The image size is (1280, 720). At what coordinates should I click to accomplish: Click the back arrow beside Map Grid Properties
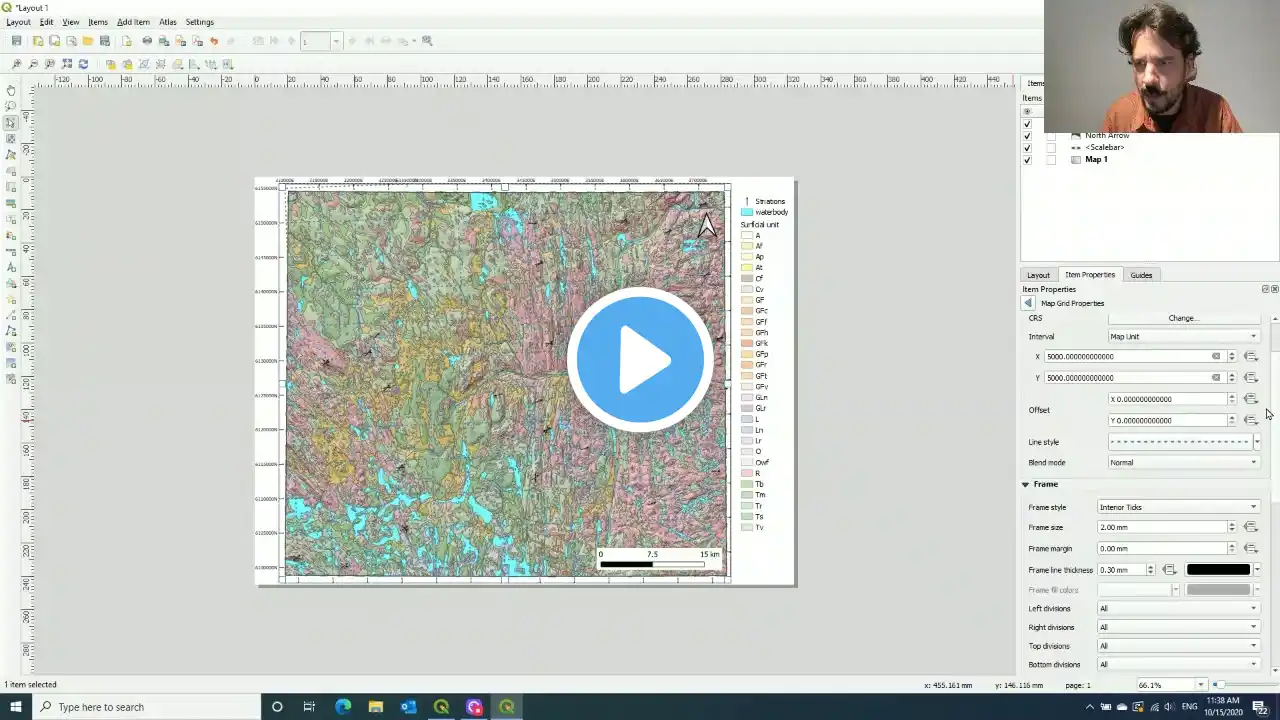[x=1028, y=303]
